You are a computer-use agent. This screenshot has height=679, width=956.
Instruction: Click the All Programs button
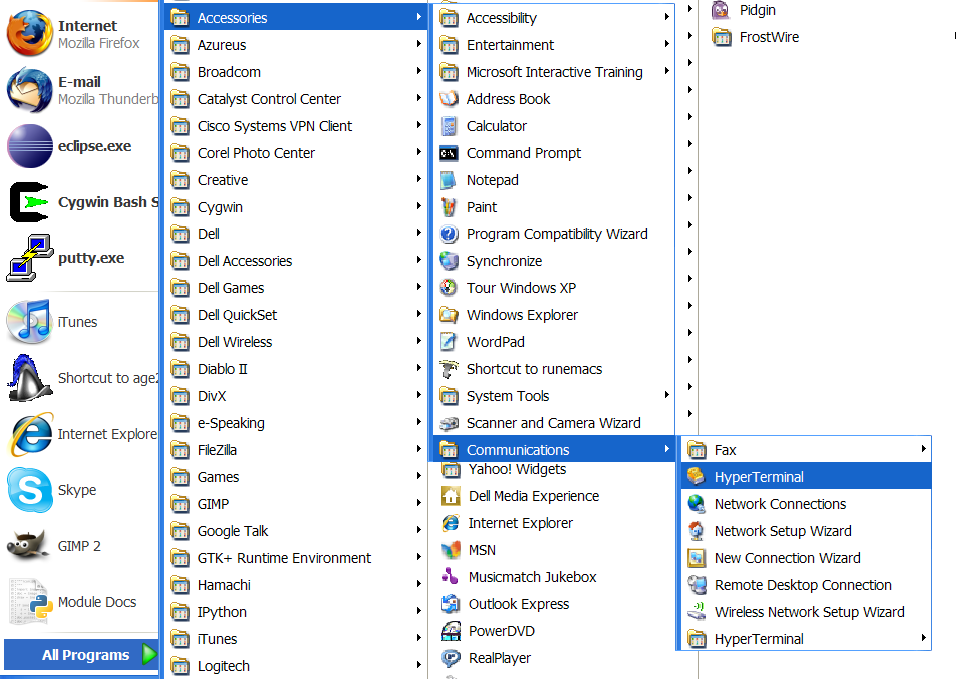tap(81, 655)
